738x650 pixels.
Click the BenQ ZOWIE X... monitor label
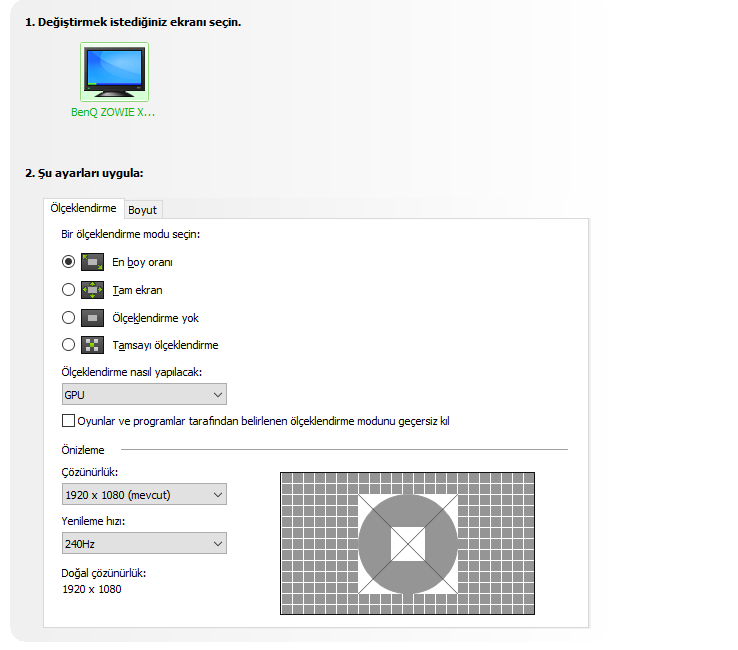coord(113,112)
